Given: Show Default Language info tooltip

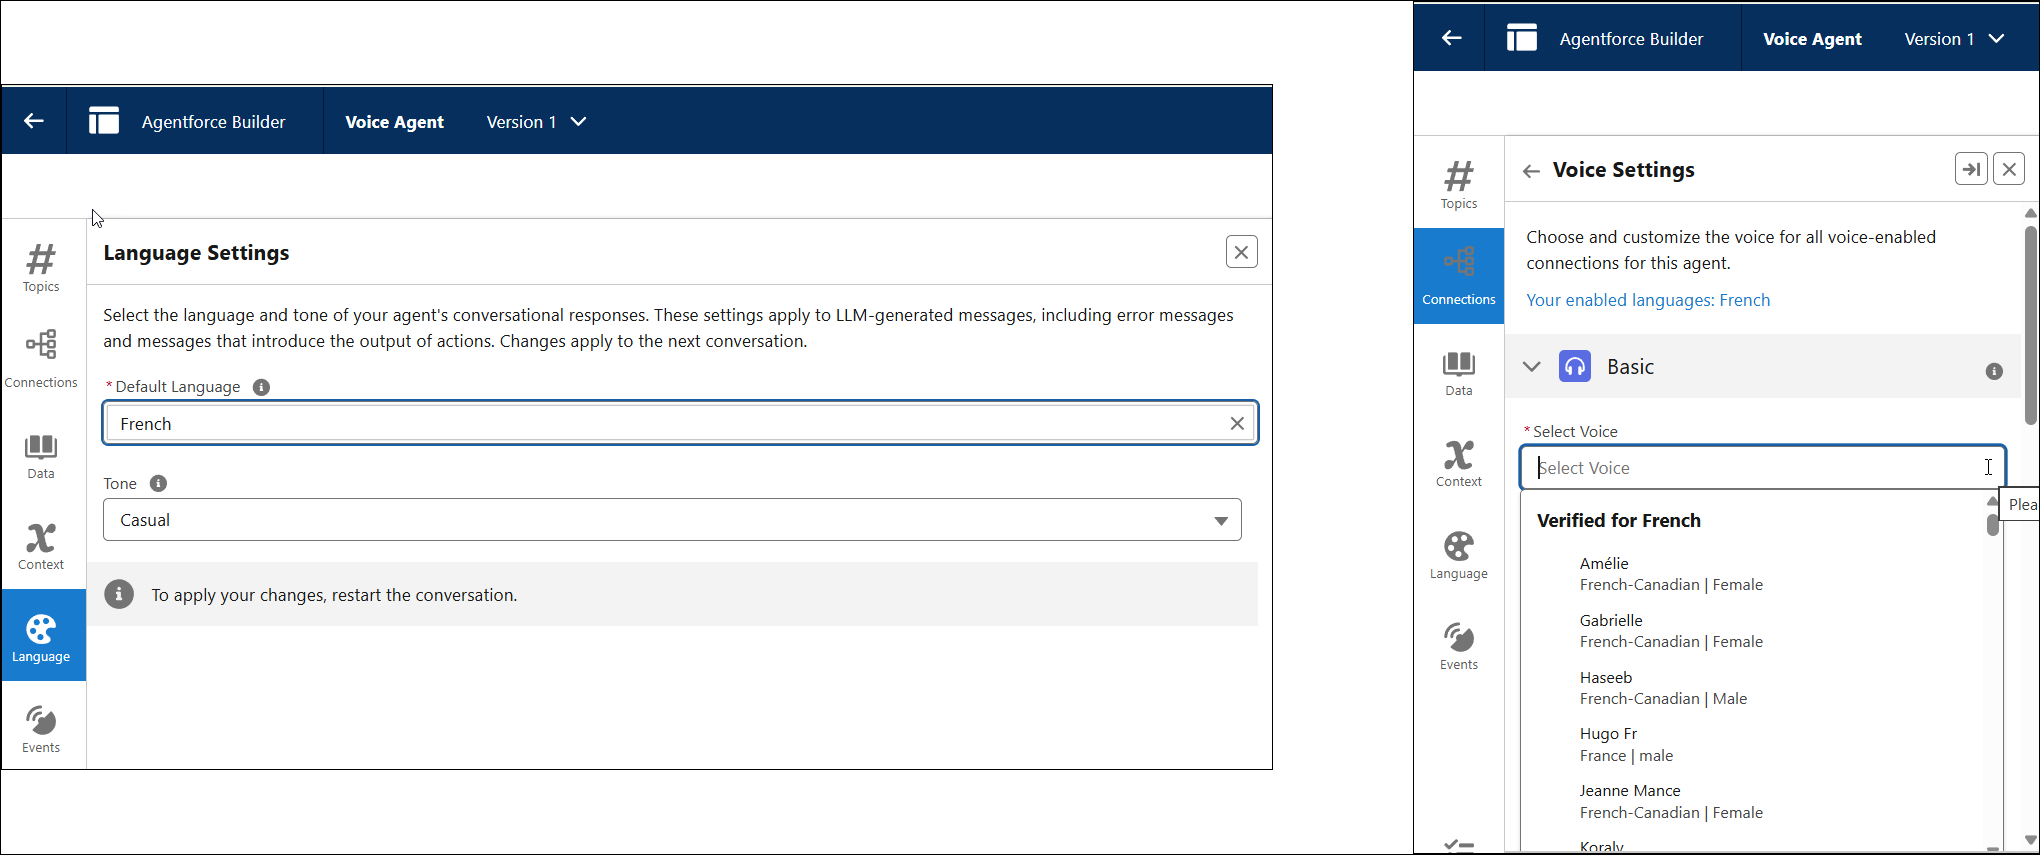Looking at the screenshot, I should [x=261, y=387].
